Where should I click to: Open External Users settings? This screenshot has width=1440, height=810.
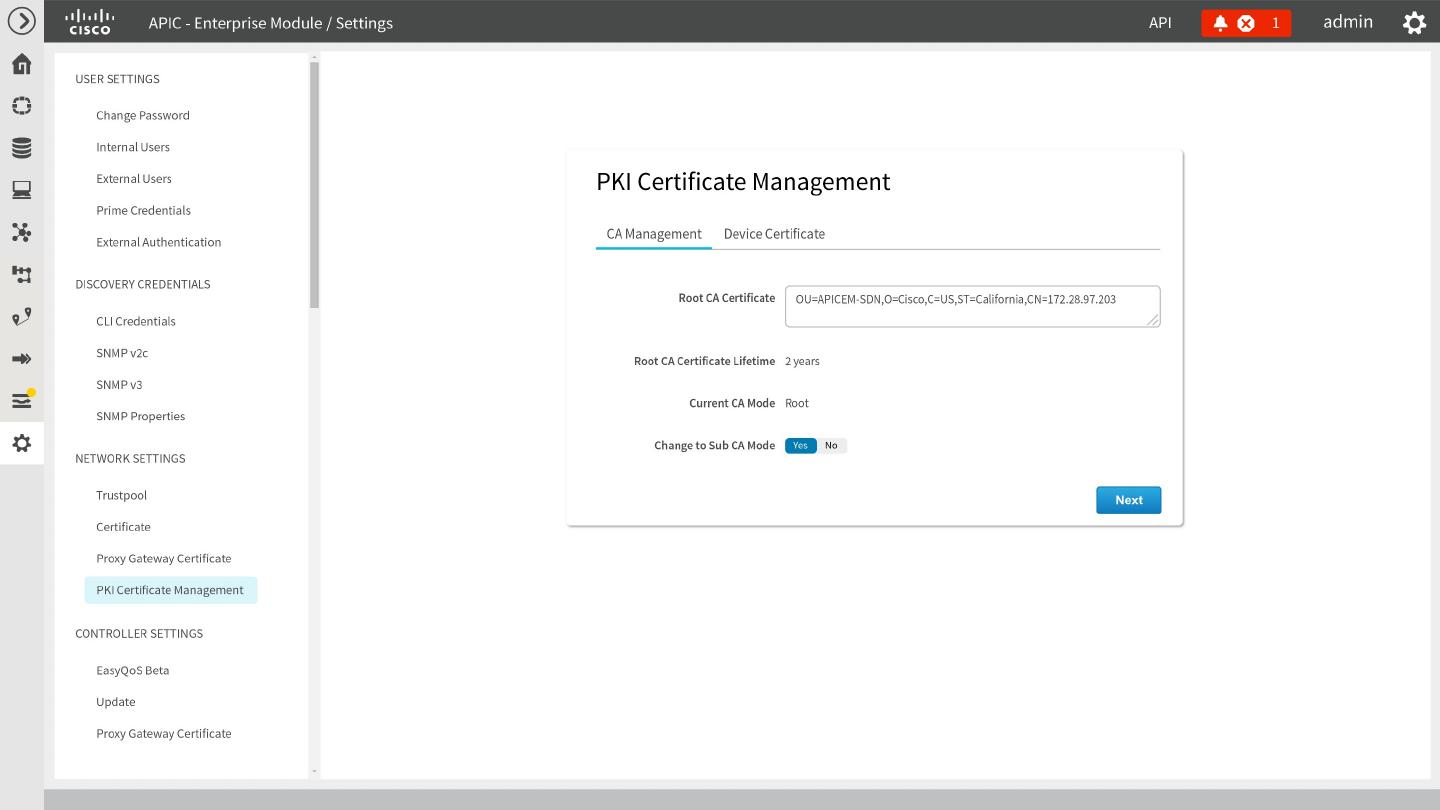[134, 179]
